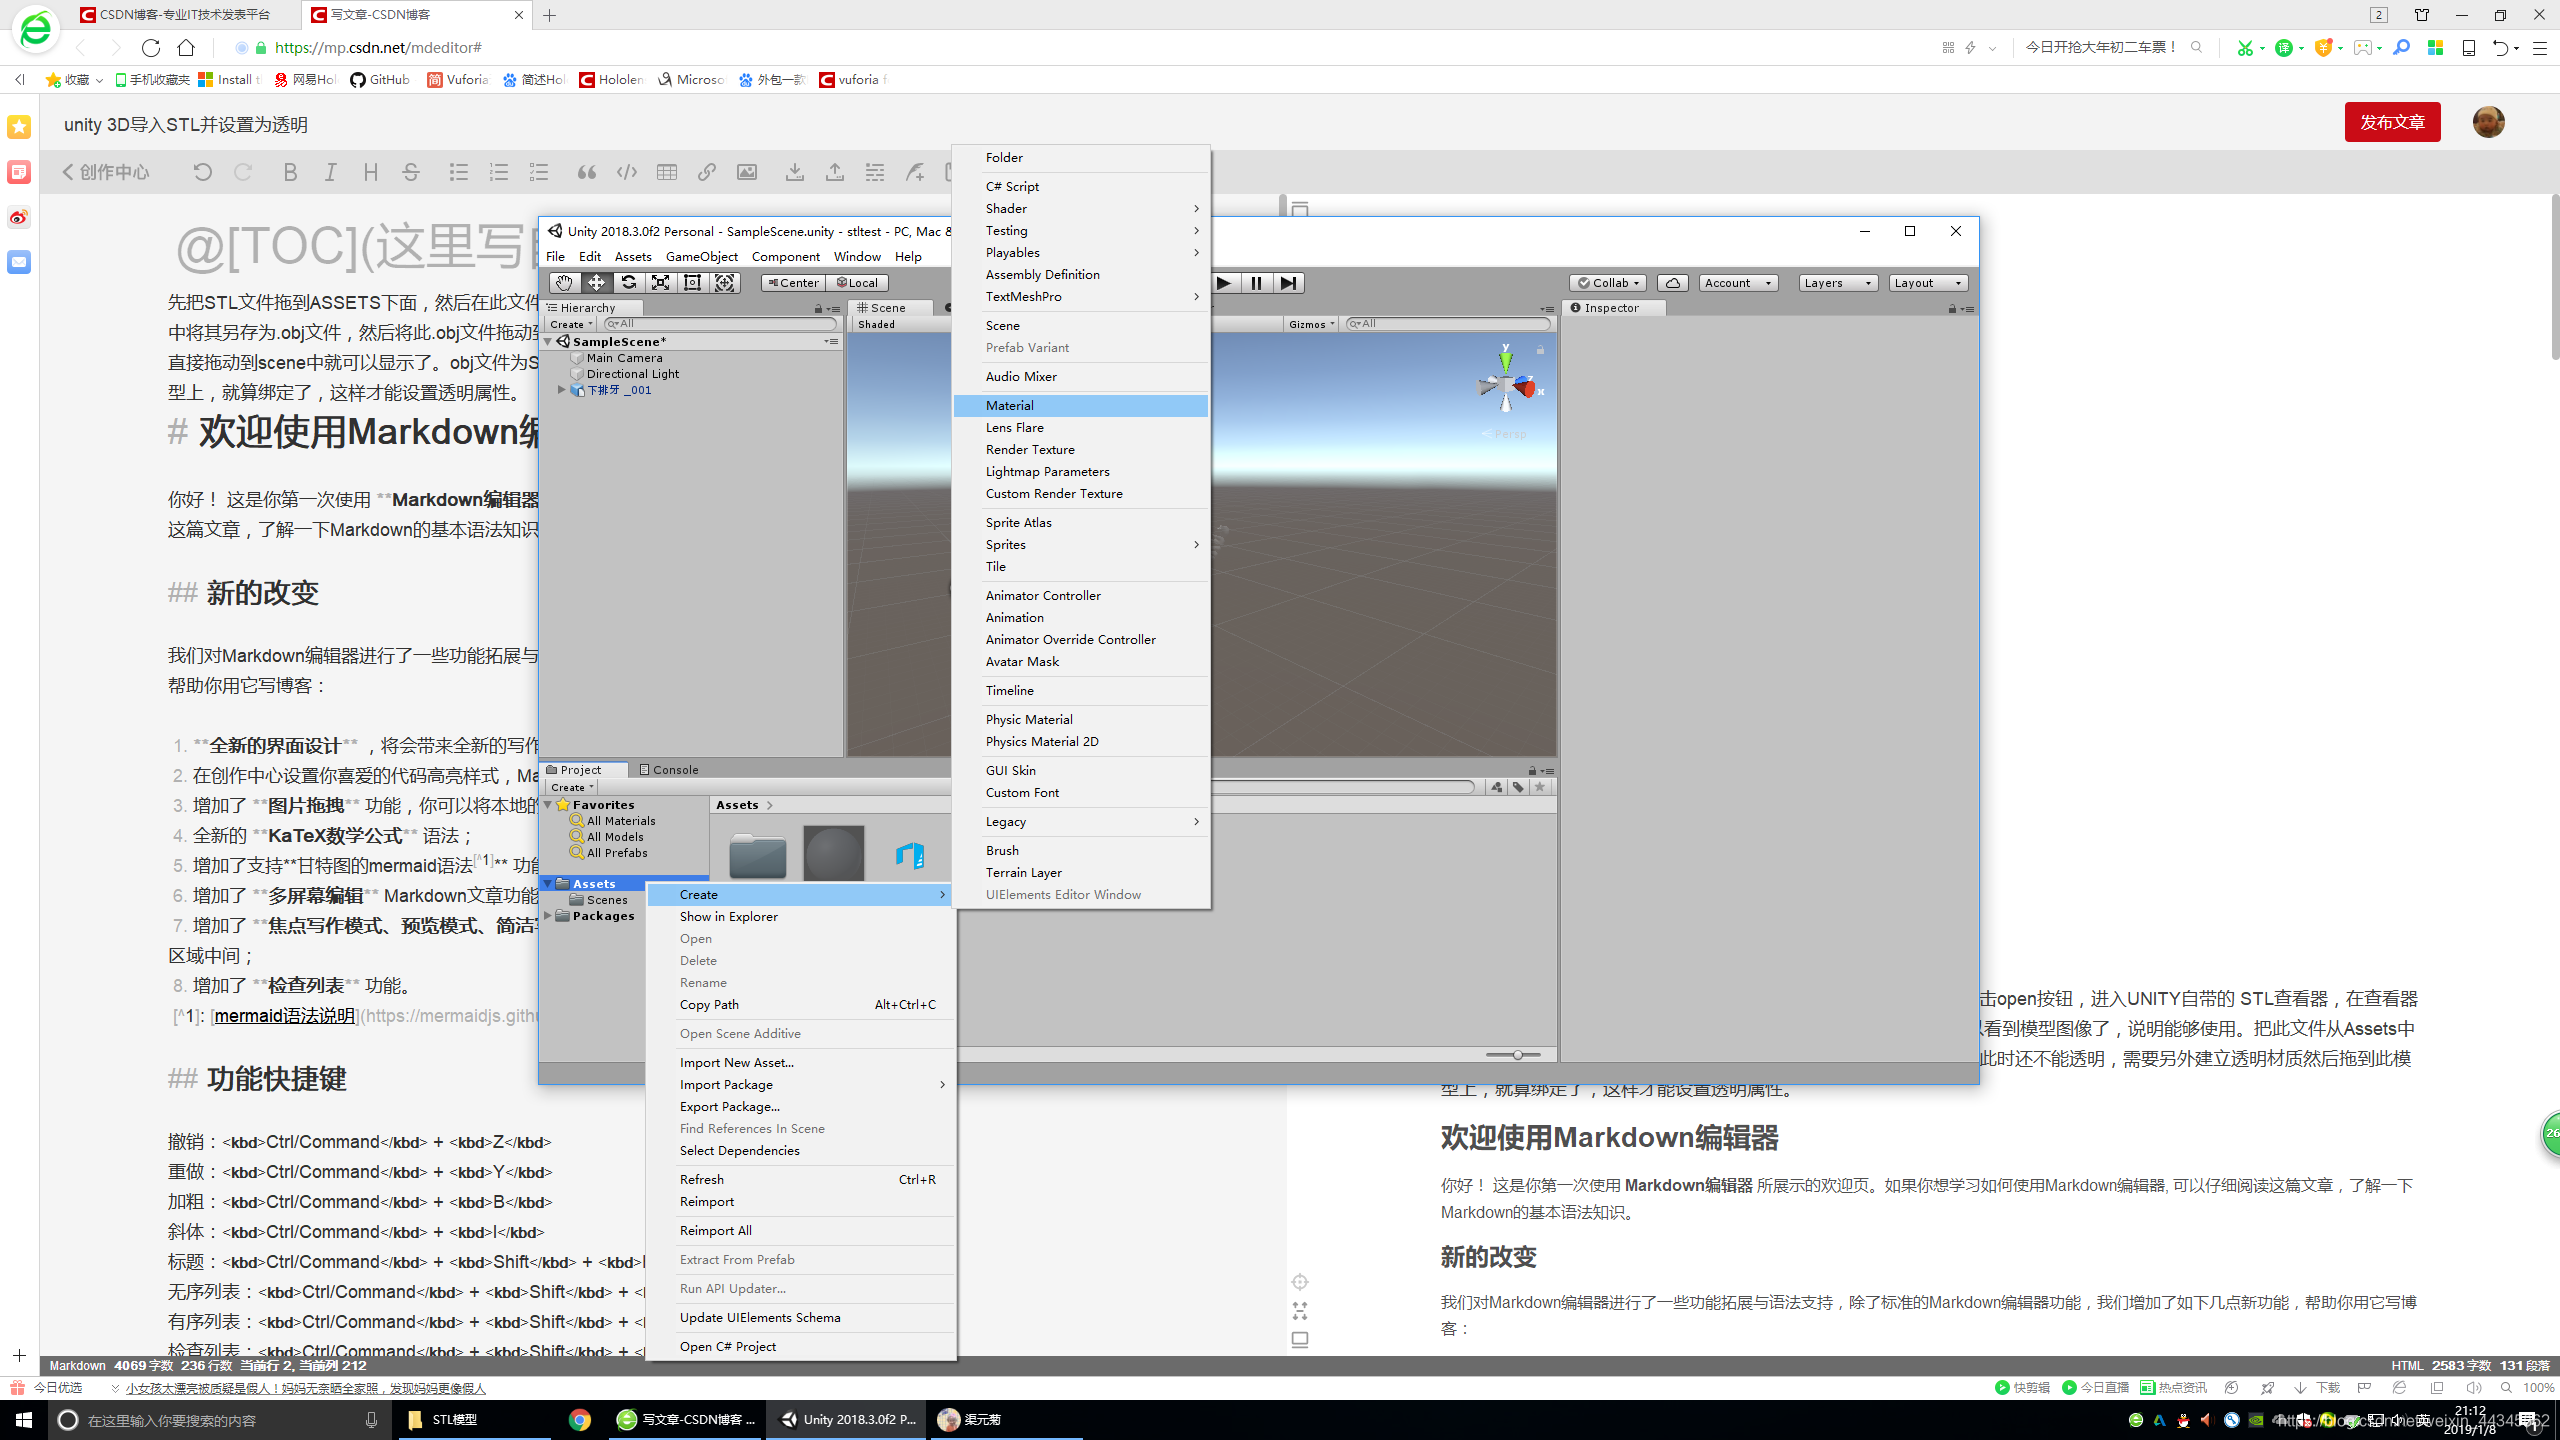Screen dimensions: 2560x1440
Task: Click the Collab button in Unity toolbar
Action: click(1605, 281)
